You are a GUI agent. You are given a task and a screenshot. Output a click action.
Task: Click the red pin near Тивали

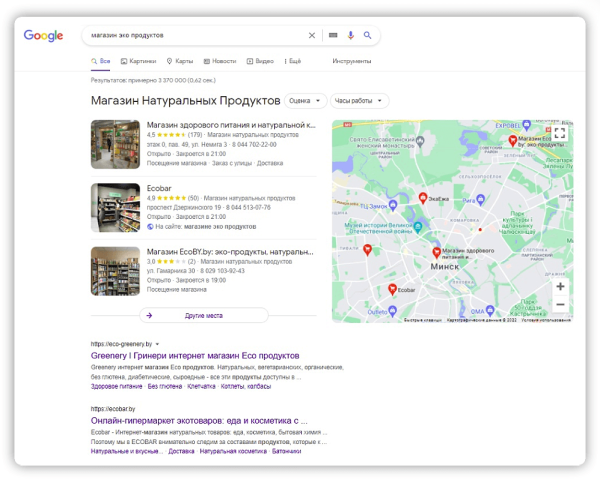pos(367,250)
